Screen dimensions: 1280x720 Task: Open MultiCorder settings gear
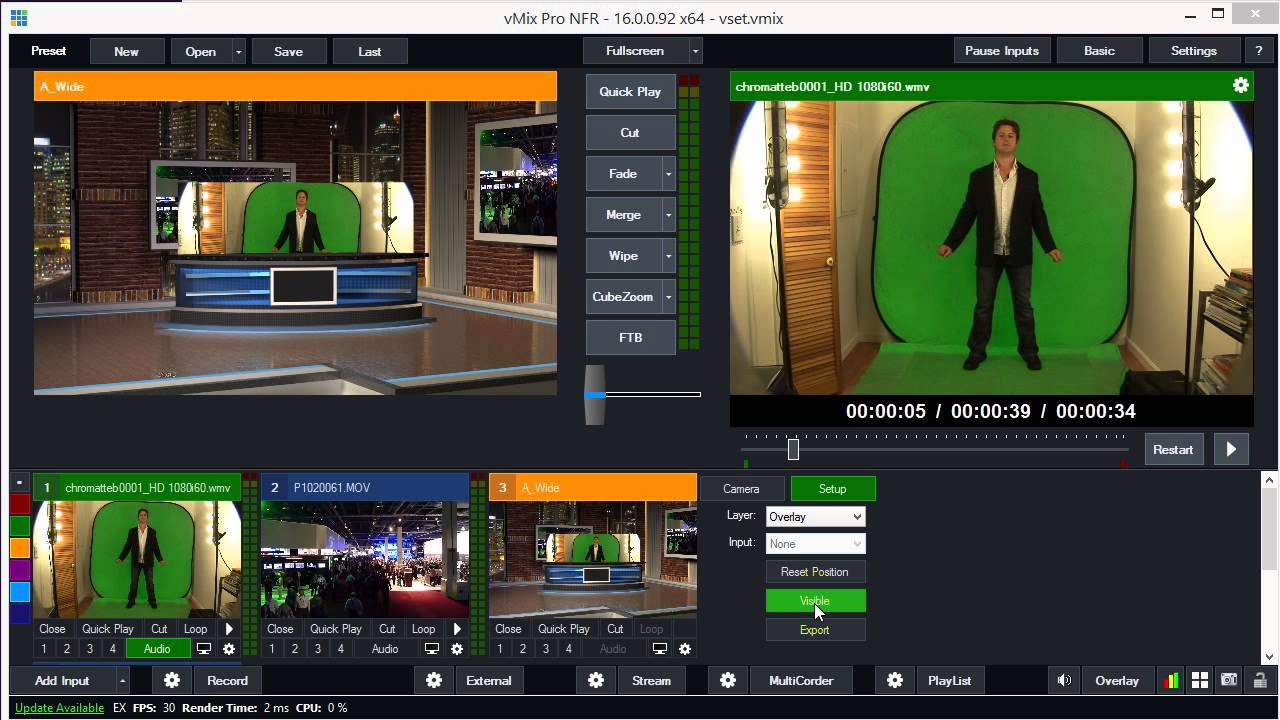(x=728, y=680)
